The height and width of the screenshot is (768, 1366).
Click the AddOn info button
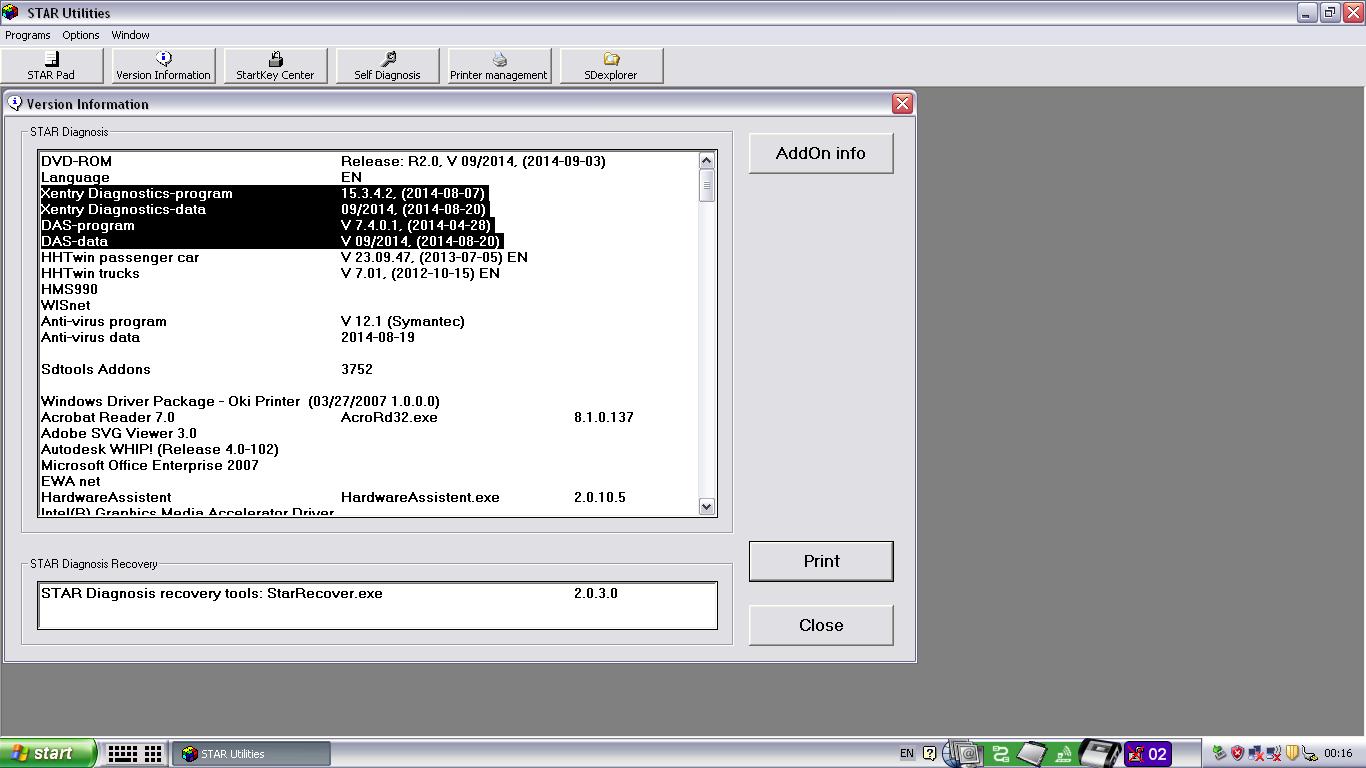click(x=821, y=153)
